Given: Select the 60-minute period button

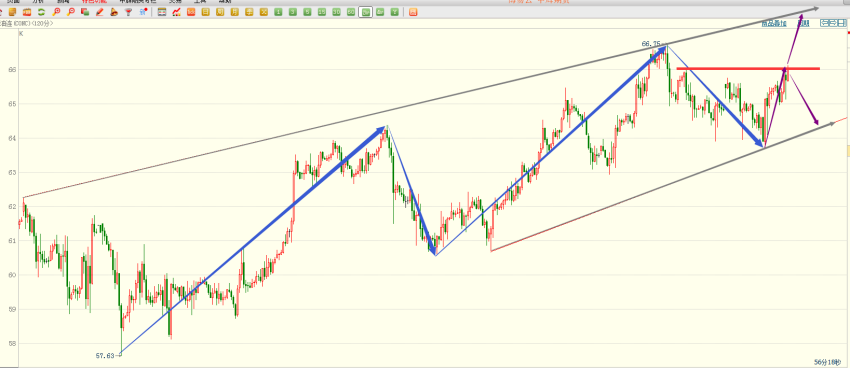Looking at the screenshot, I should click(351, 12).
